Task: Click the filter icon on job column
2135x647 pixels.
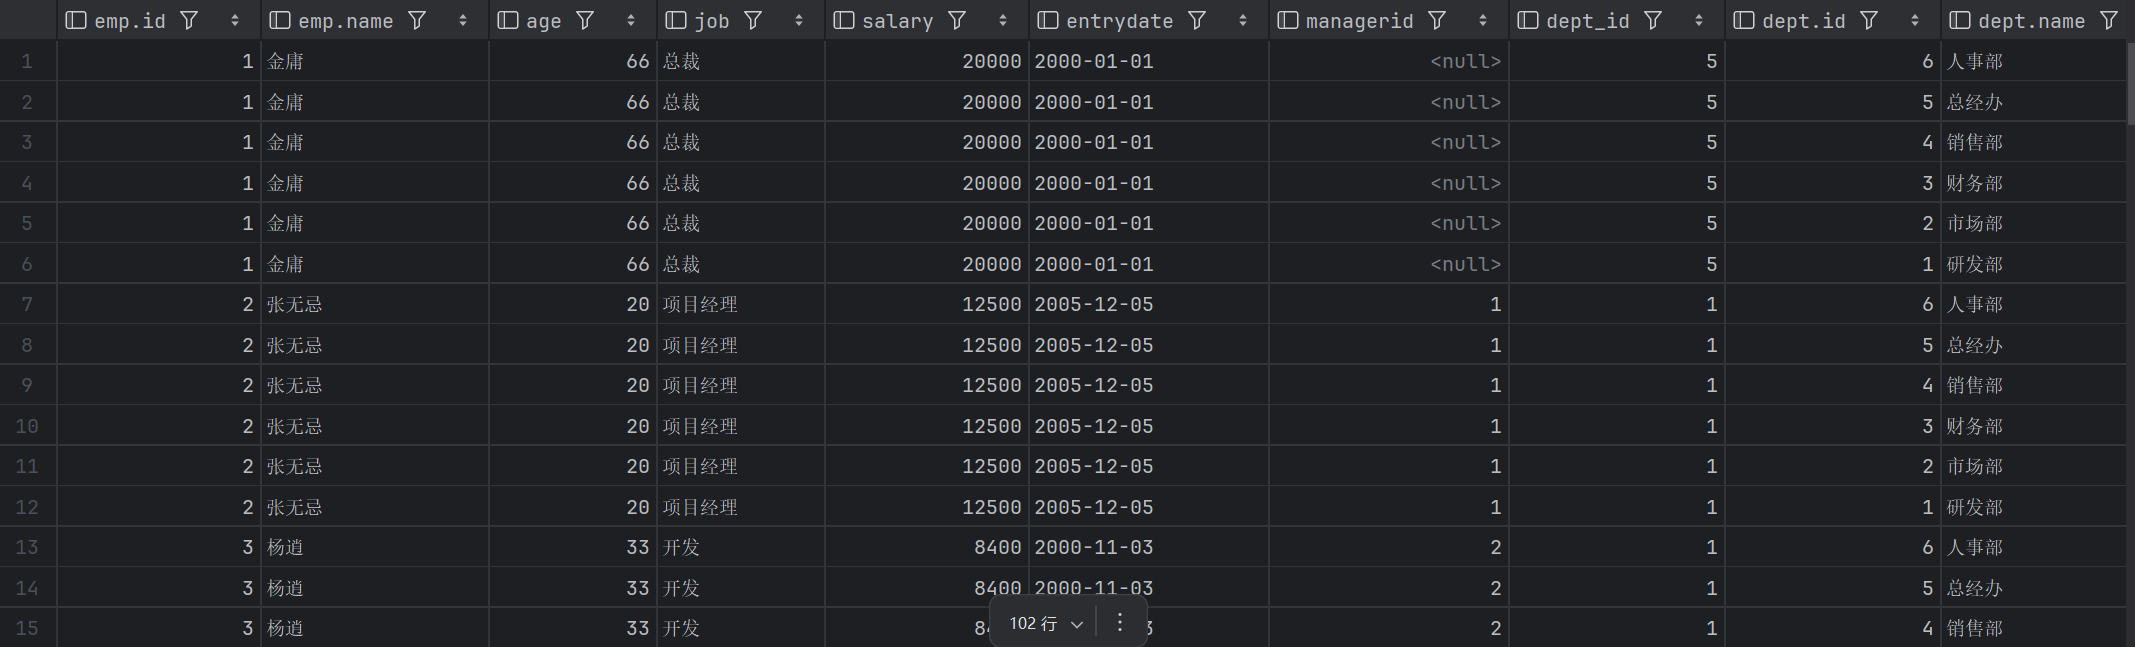Action: (753, 20)
